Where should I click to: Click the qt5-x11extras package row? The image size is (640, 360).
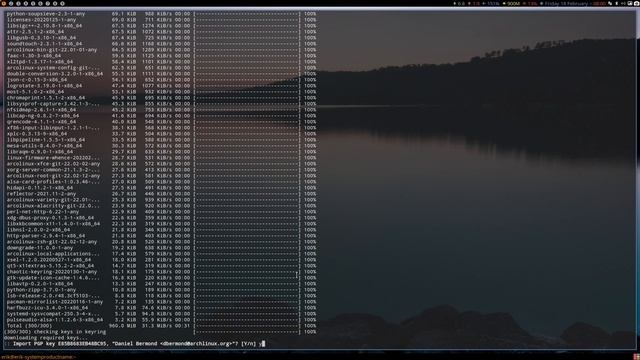click(161, 266)
